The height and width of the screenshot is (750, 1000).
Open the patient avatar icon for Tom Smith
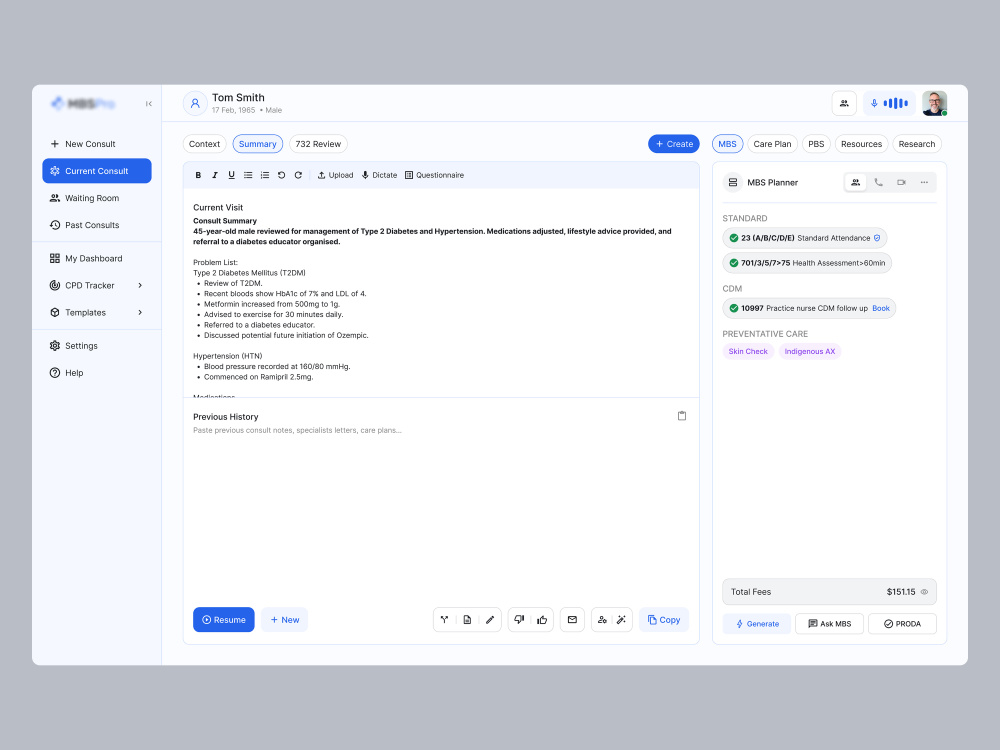pos(195,103)
